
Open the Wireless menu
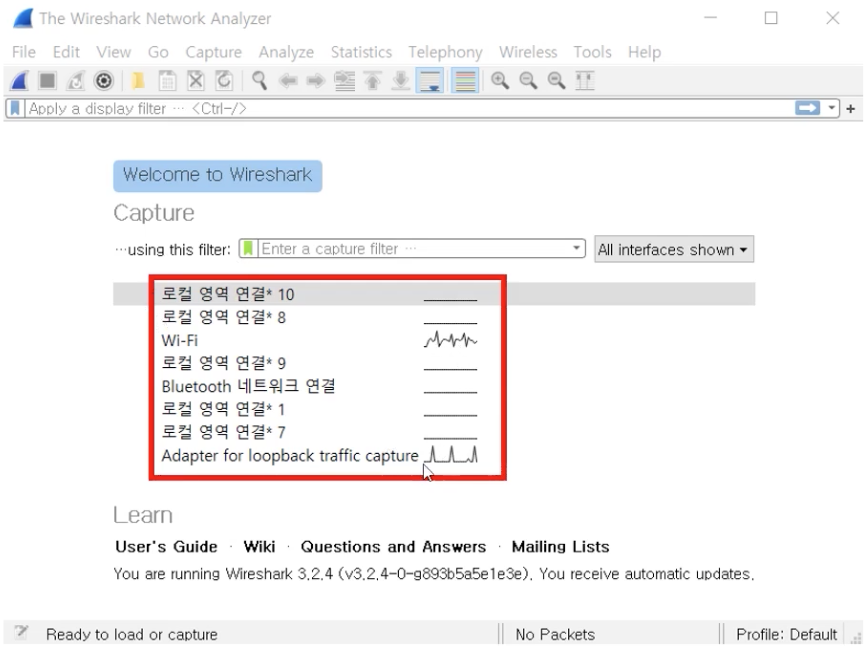coord(528,52)
